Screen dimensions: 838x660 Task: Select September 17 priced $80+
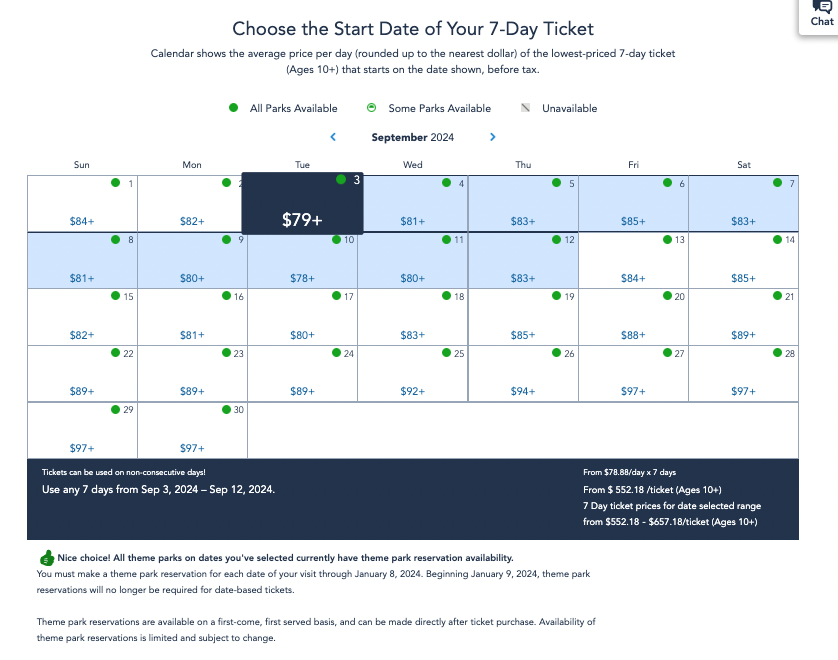[x=302, y=317]
